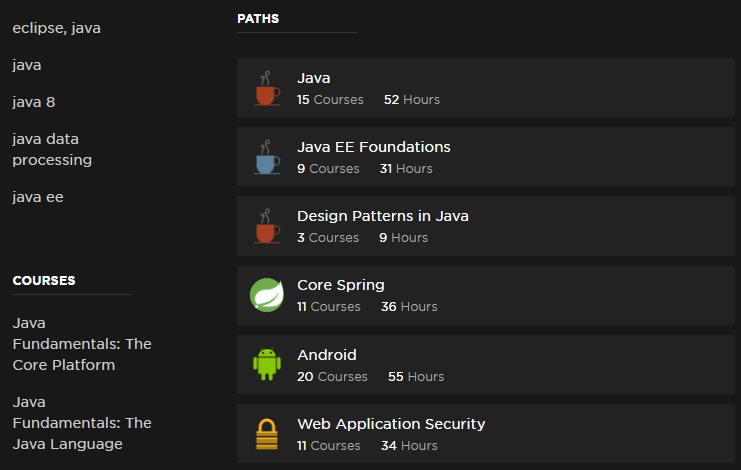Open the Java EE Foundations path
The height and width of the screenshot is (470, 741).
[x=374, y=147]
